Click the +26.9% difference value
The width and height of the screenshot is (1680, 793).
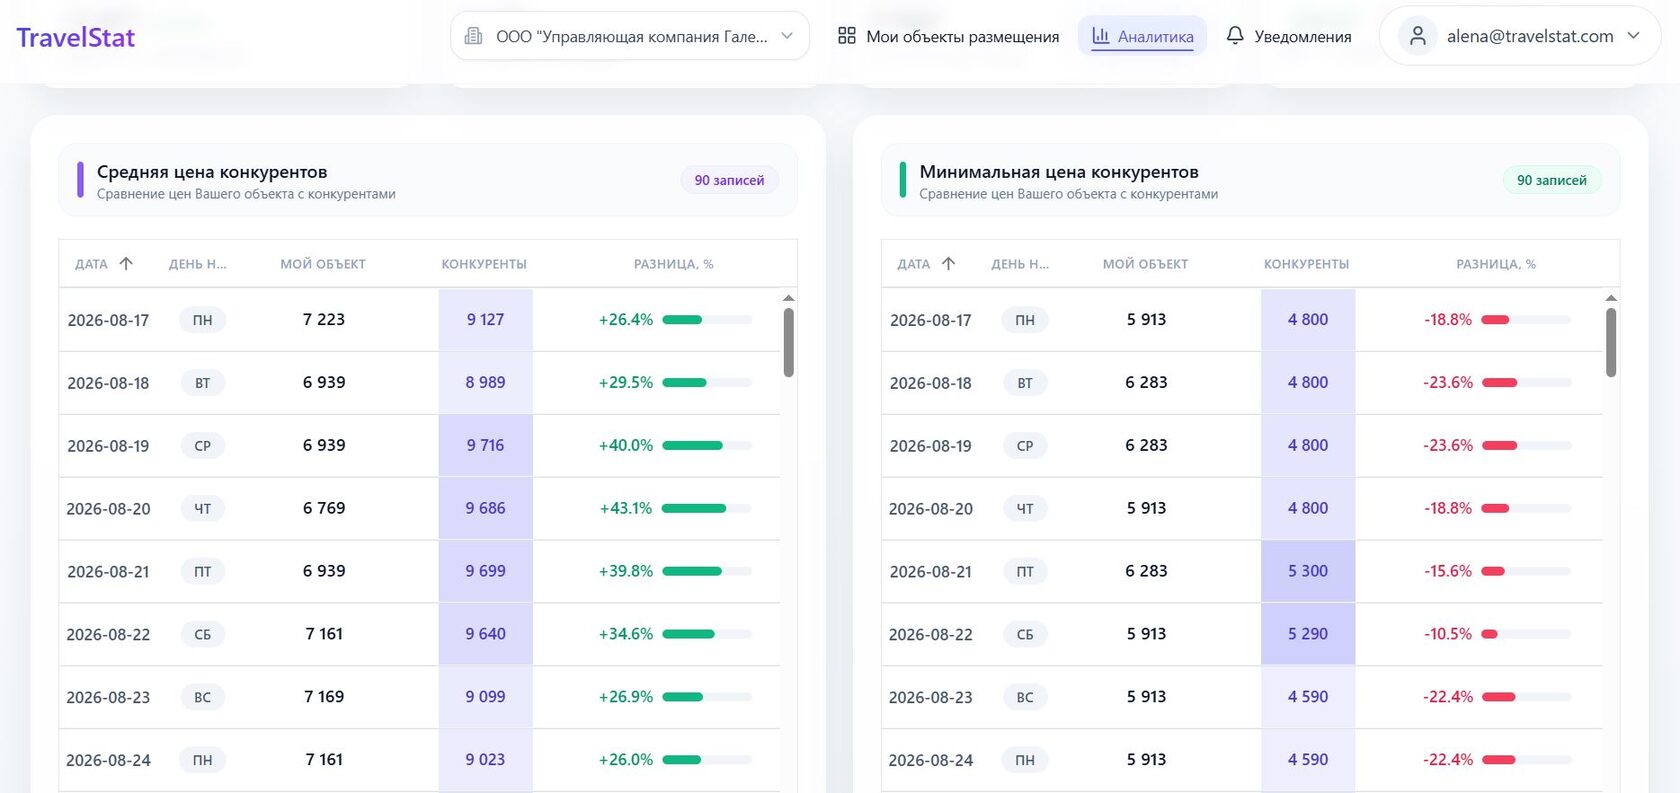tap(626, 697)
